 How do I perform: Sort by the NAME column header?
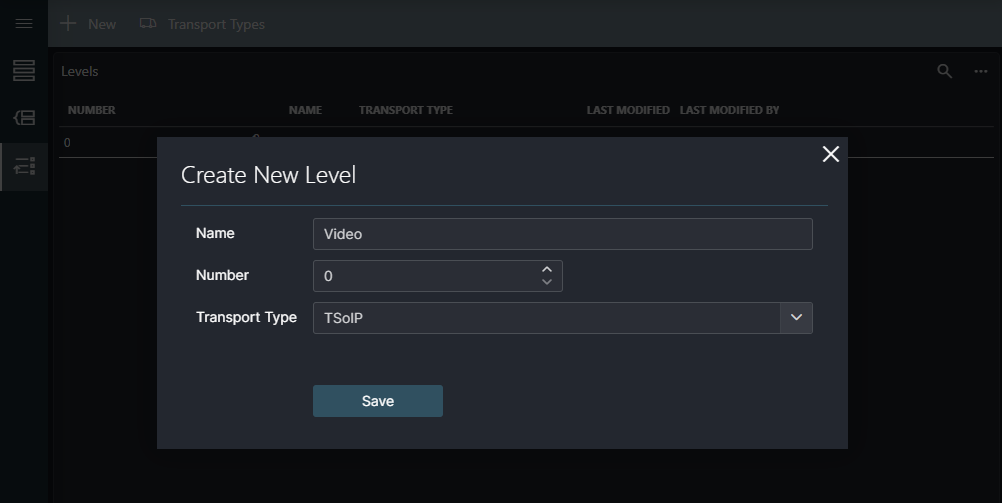[305, 110]
